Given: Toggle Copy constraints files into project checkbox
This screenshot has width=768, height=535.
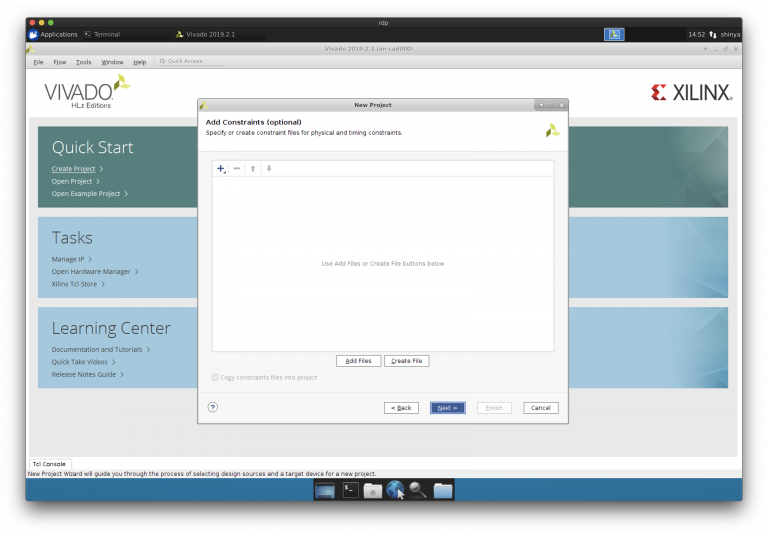Looking at the screenshot, I should [x=215, y=377].
